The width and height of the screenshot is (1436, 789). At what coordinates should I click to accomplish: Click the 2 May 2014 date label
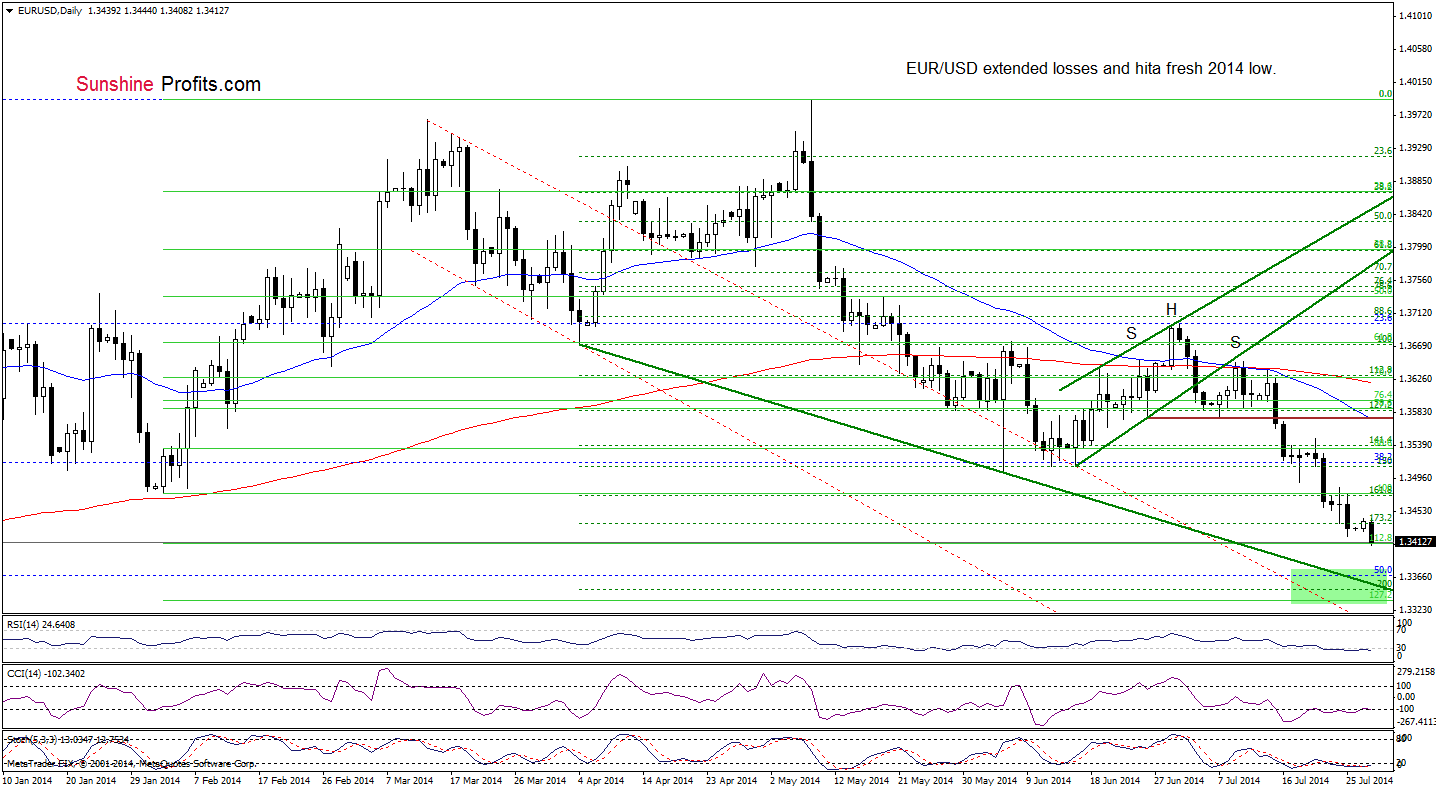coord(795,780)
